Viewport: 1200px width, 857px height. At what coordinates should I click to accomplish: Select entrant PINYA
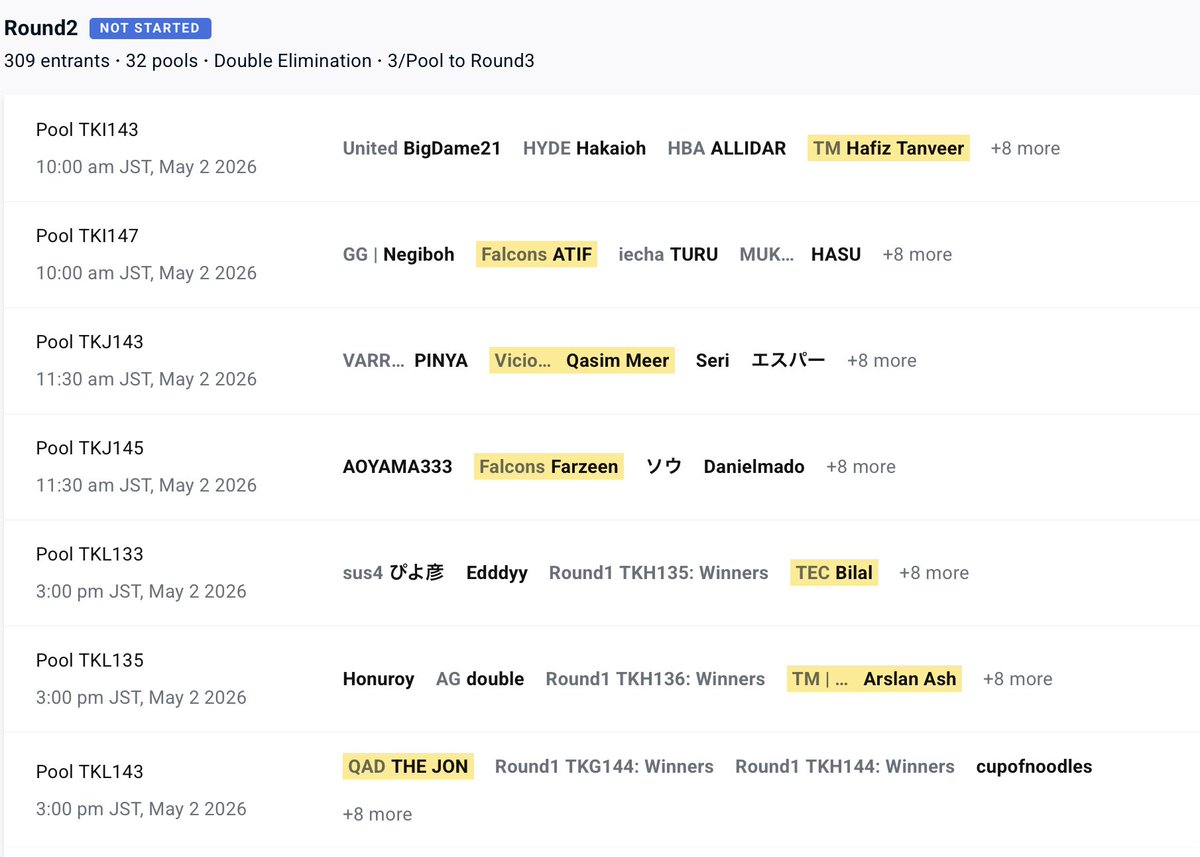coord(441,360)
